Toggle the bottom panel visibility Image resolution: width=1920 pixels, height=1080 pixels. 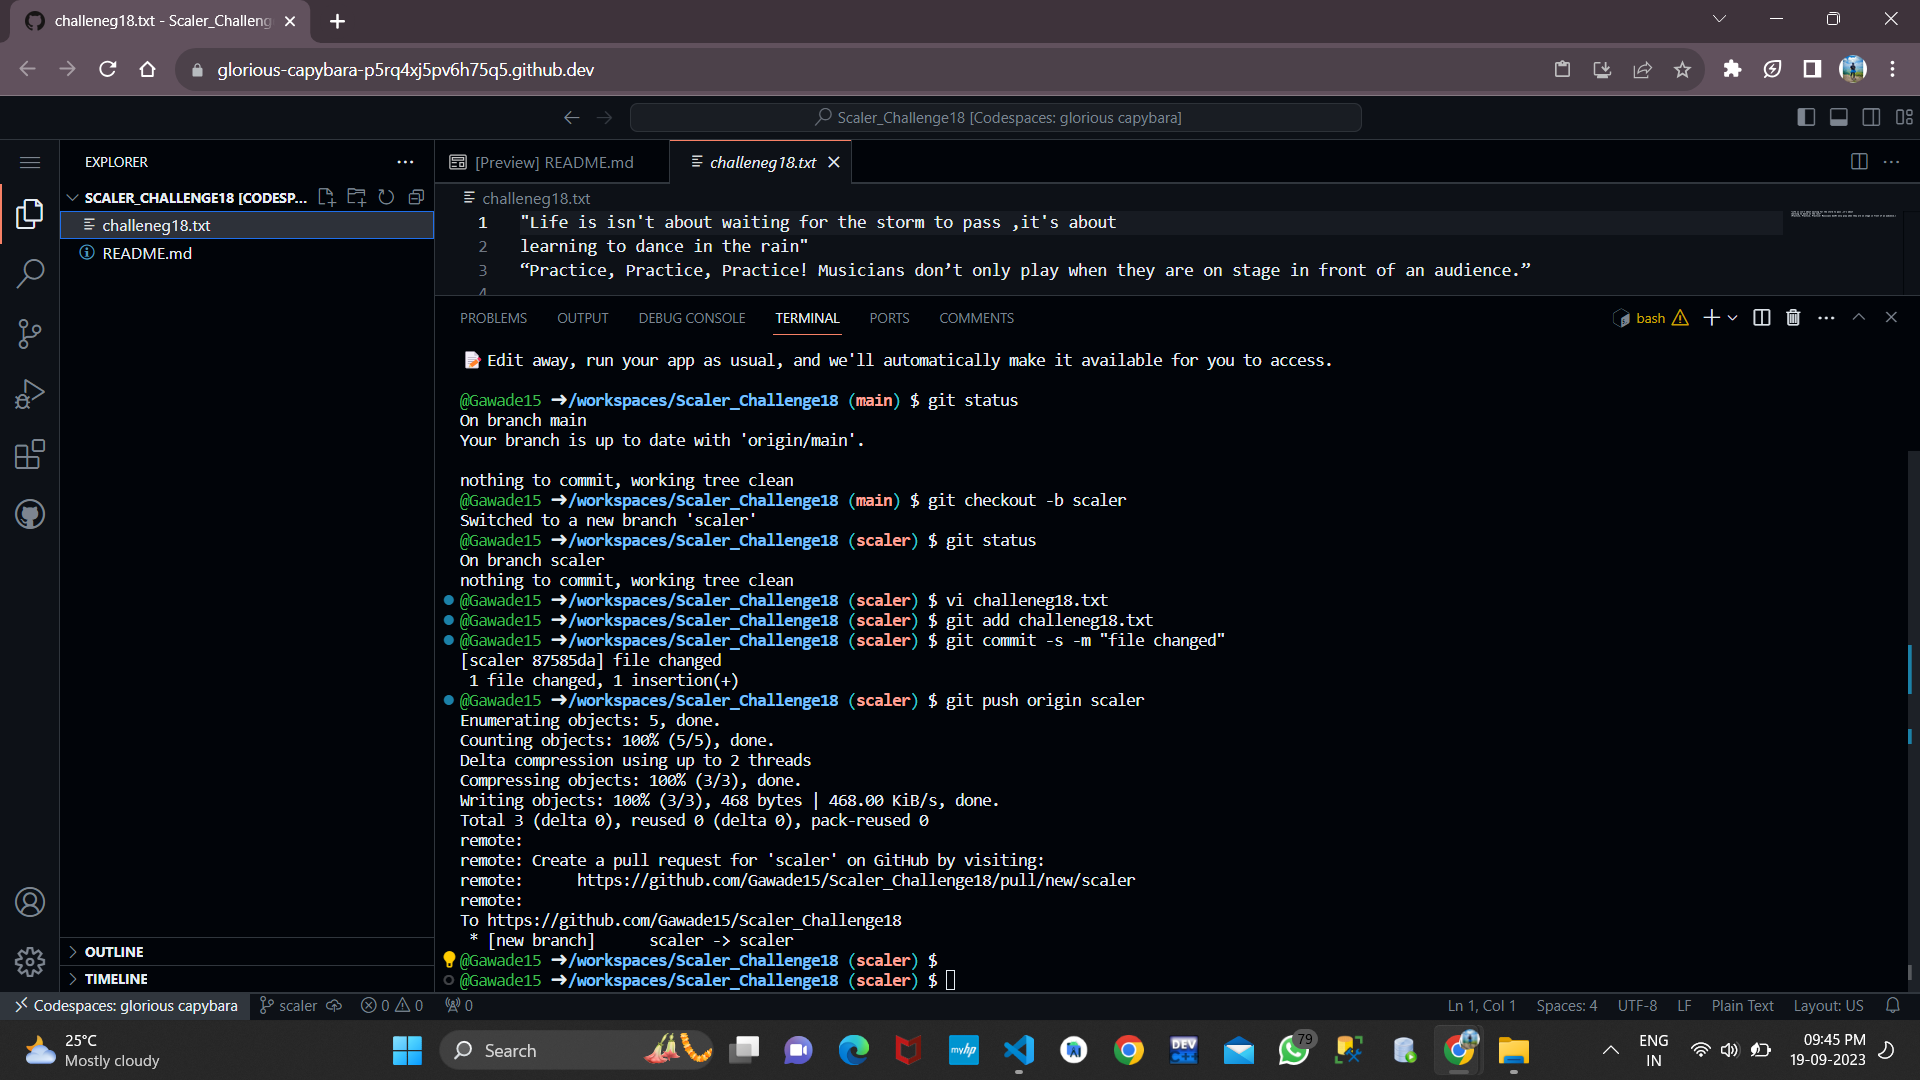coord(1838,117)
